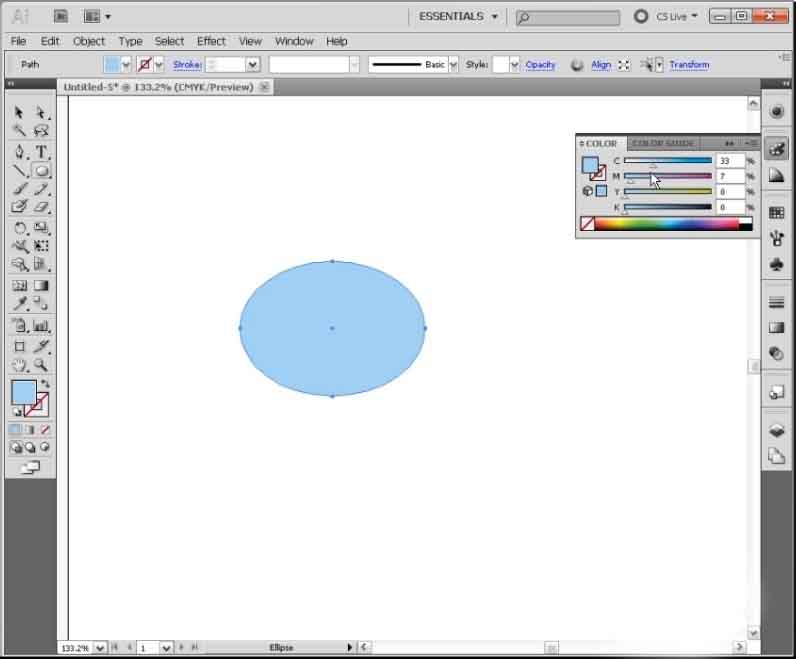The width and height of the screenshot is (796, 659).
Task: Set color mode to None in toolbox
Action: pyautogui.click(x=45, y=430)
